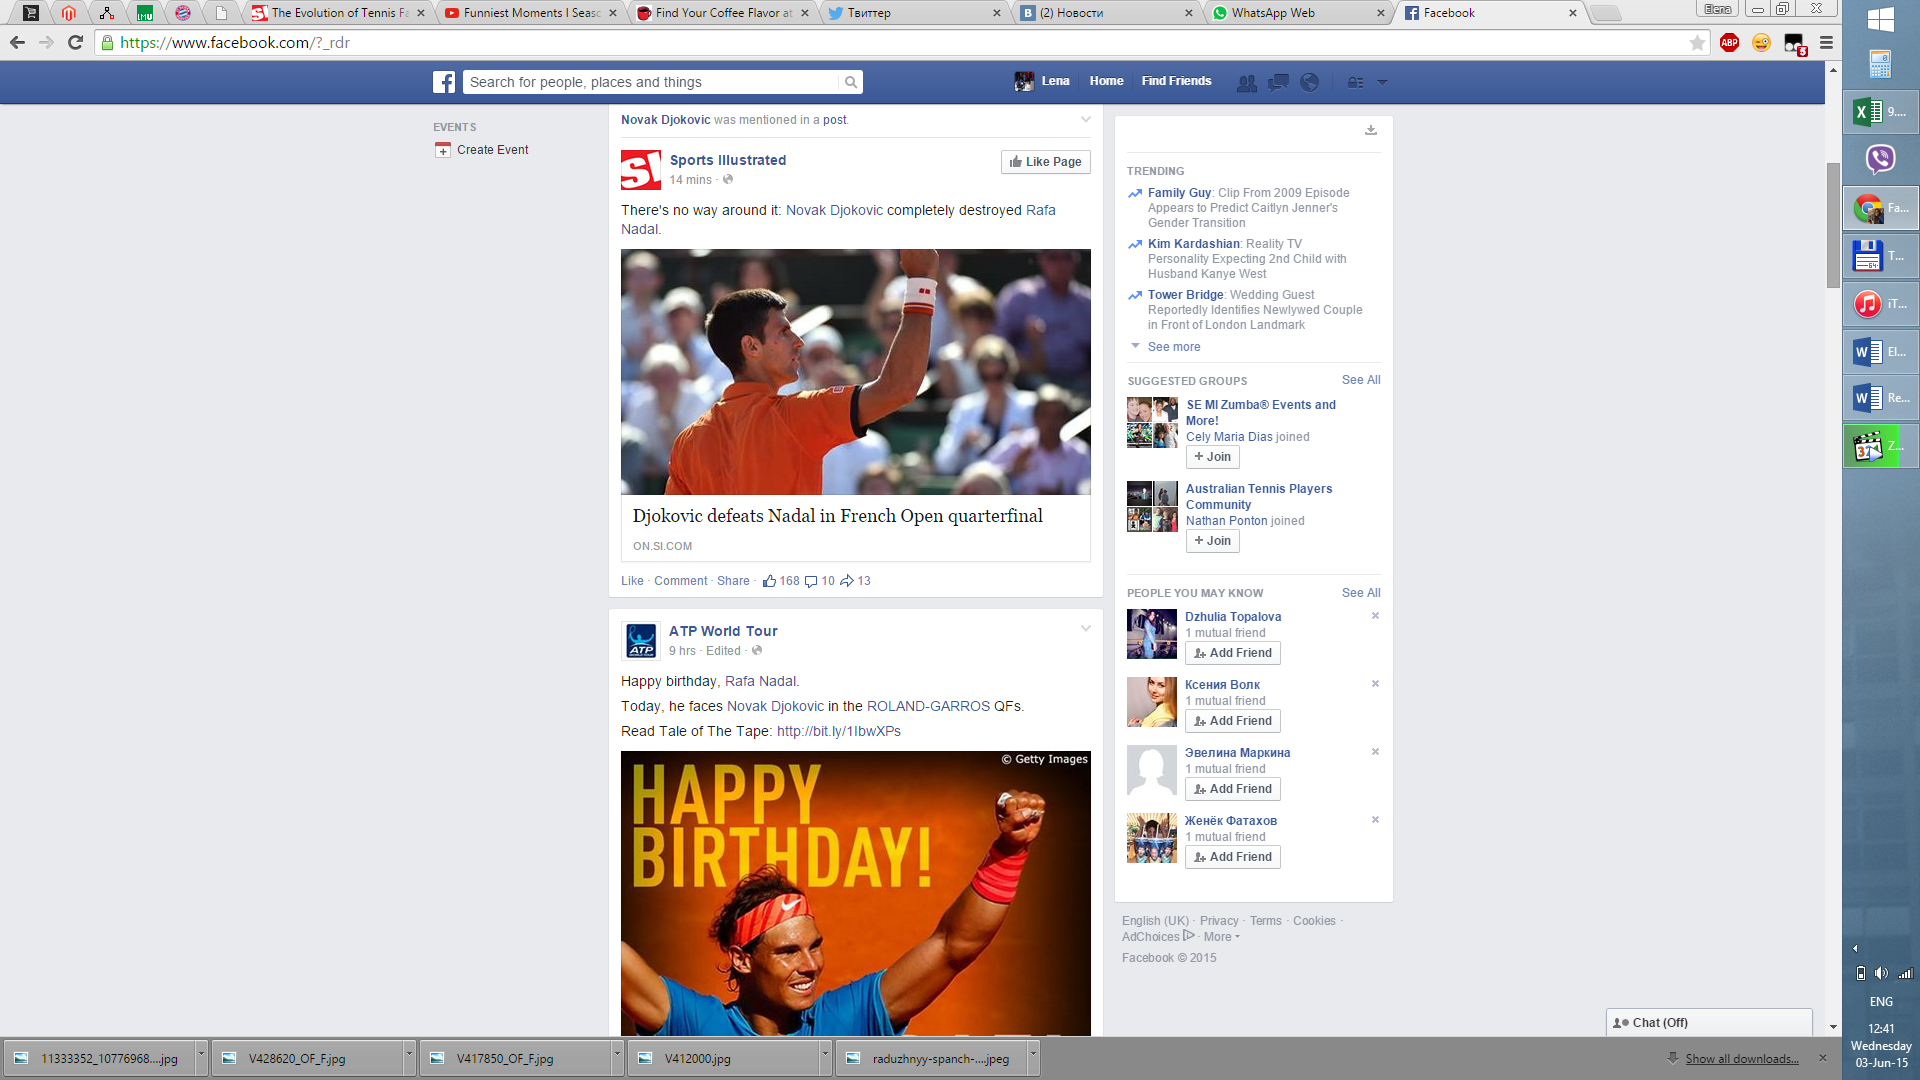Image resolution: width=1920 pixels, height=1080 pixels.
Task: Join Australian Tennis Players Community
Action: (x=1212, y=541)
